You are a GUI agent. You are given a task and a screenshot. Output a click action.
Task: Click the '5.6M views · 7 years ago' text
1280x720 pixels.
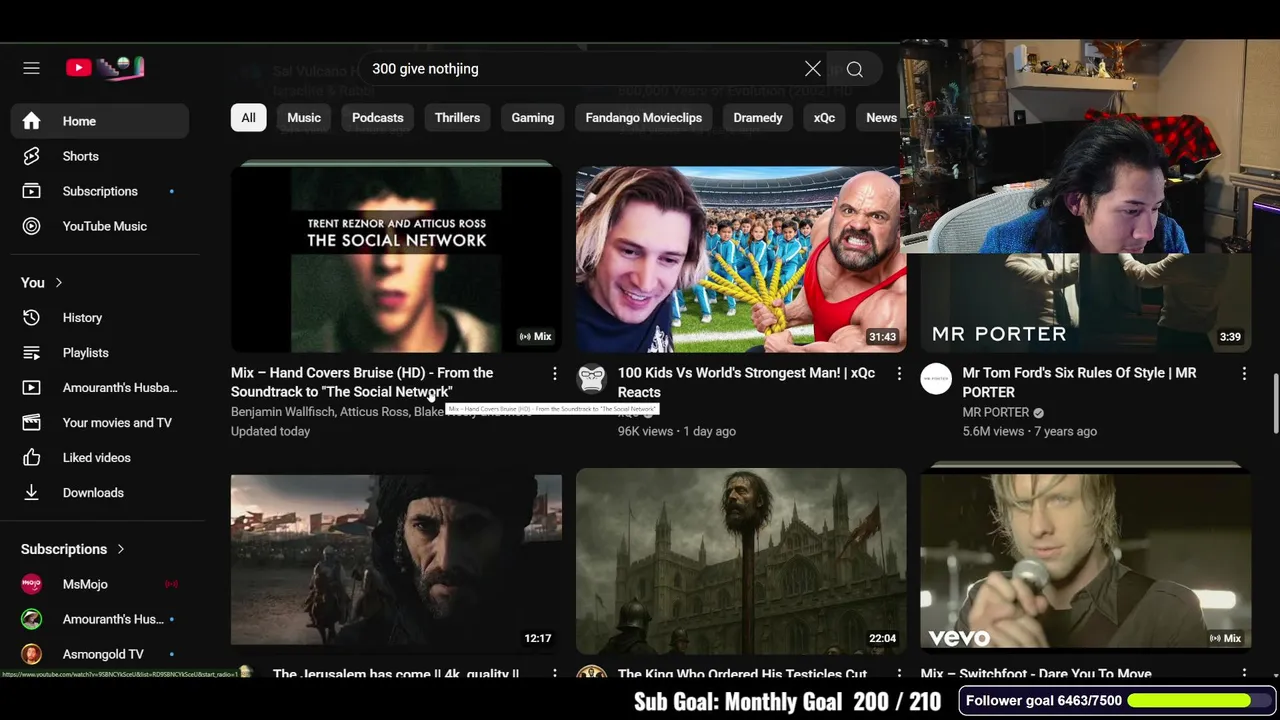click(1029, 431)
